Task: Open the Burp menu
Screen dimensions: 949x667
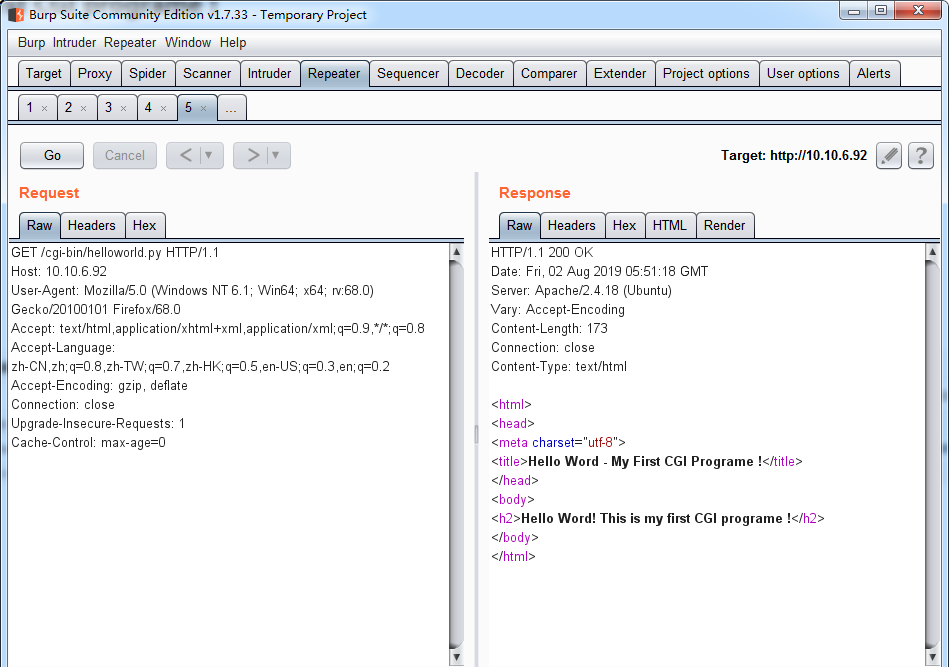Action: point(31,42)
